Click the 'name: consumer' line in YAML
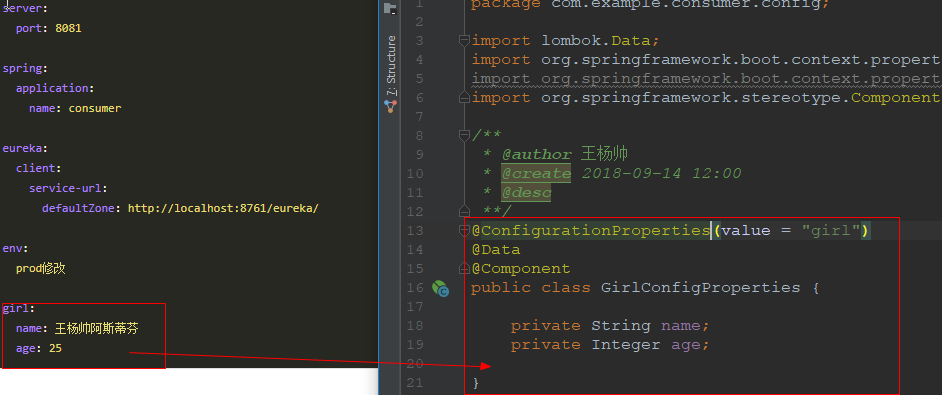 point(75,109)
